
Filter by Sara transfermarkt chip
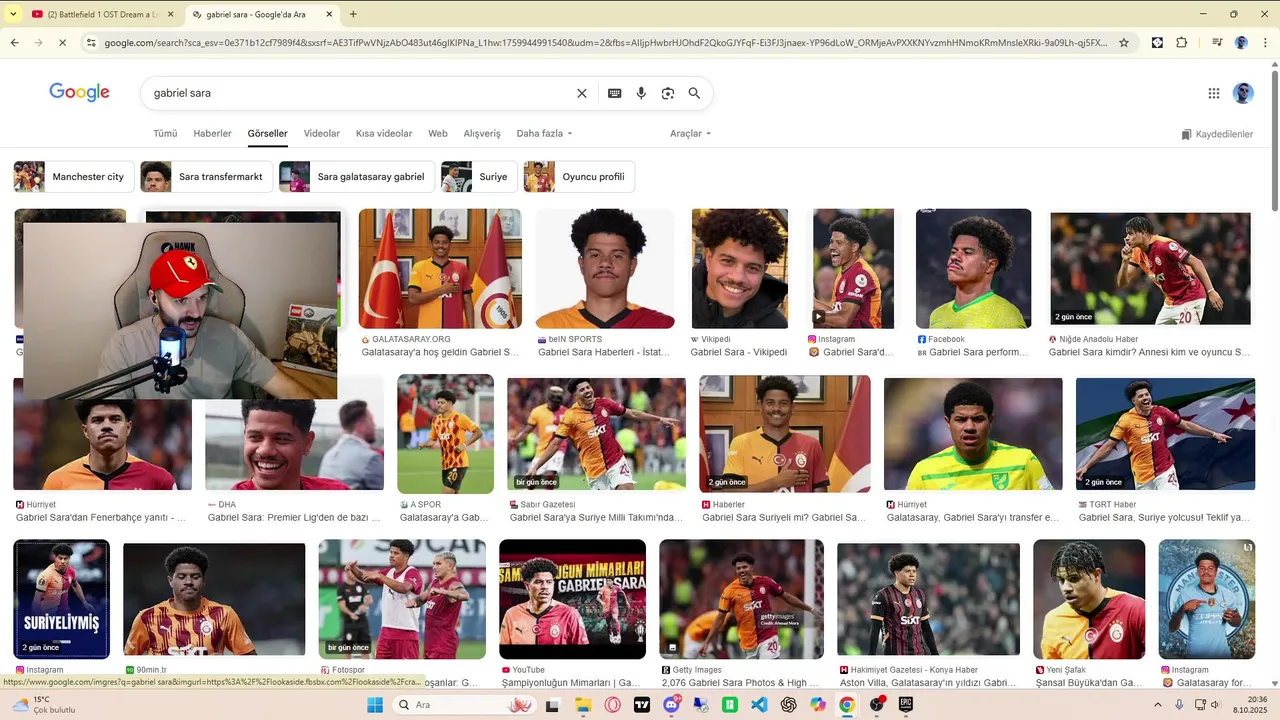pyautogui.click(x=205, y=177)
